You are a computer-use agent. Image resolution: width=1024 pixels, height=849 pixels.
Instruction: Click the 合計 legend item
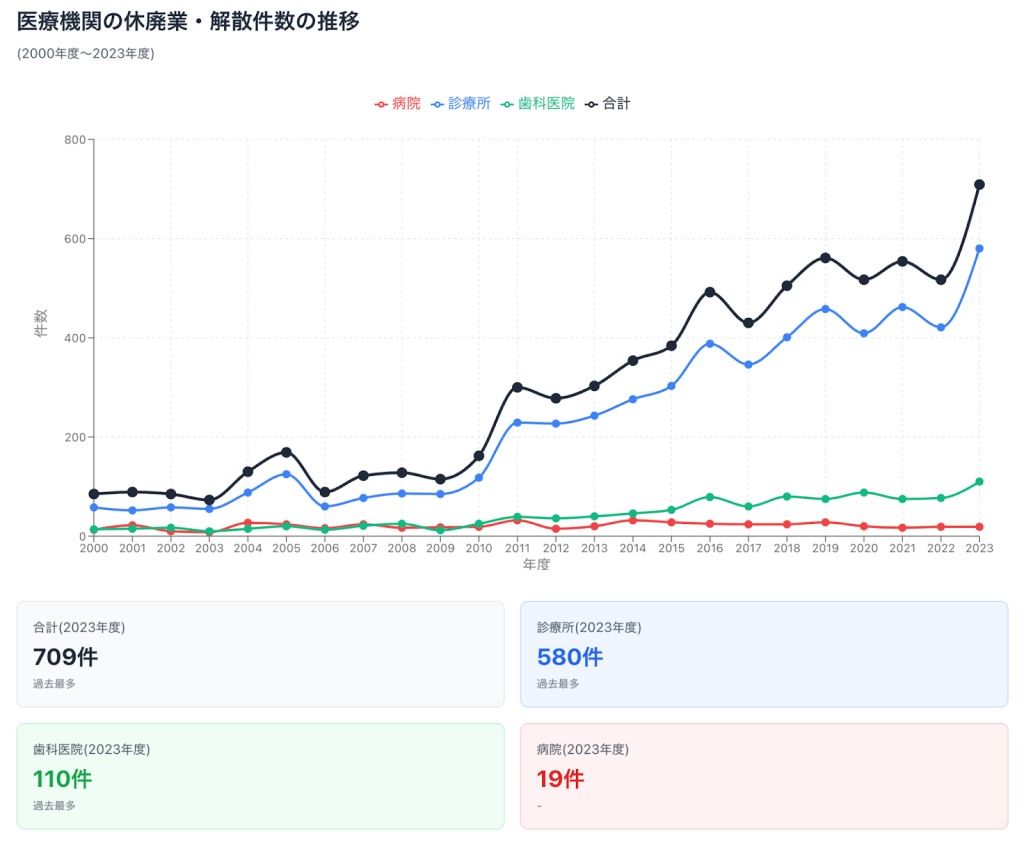pyautogui.click(x=608, y=103)
